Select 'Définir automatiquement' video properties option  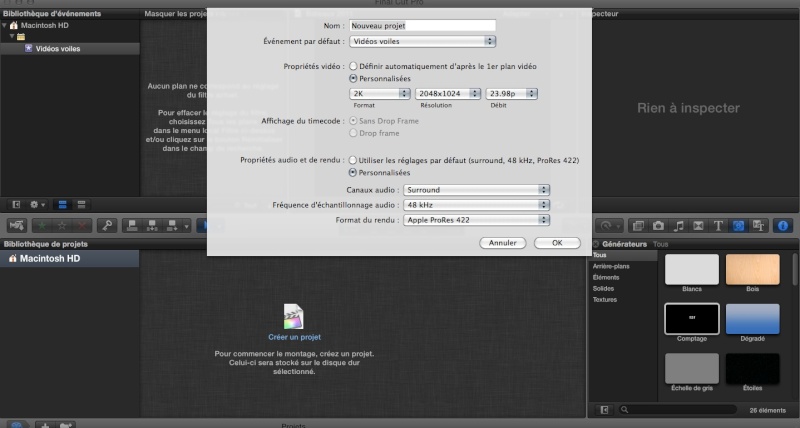pyautogui.click(x=353, y=65)
